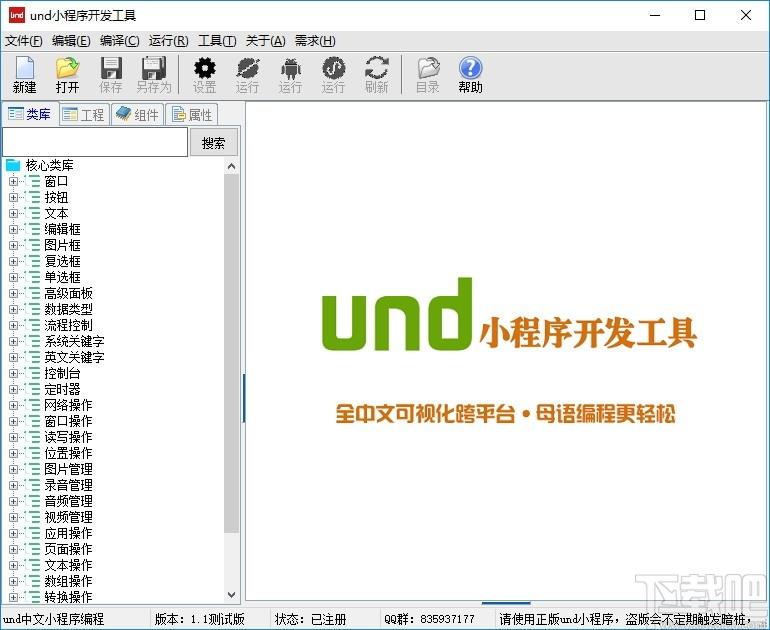This screenshot has width=770, height=630.
Task: Expand the 系统关键字 tree node
Action: pyautogui.click(x=13, y=341)
